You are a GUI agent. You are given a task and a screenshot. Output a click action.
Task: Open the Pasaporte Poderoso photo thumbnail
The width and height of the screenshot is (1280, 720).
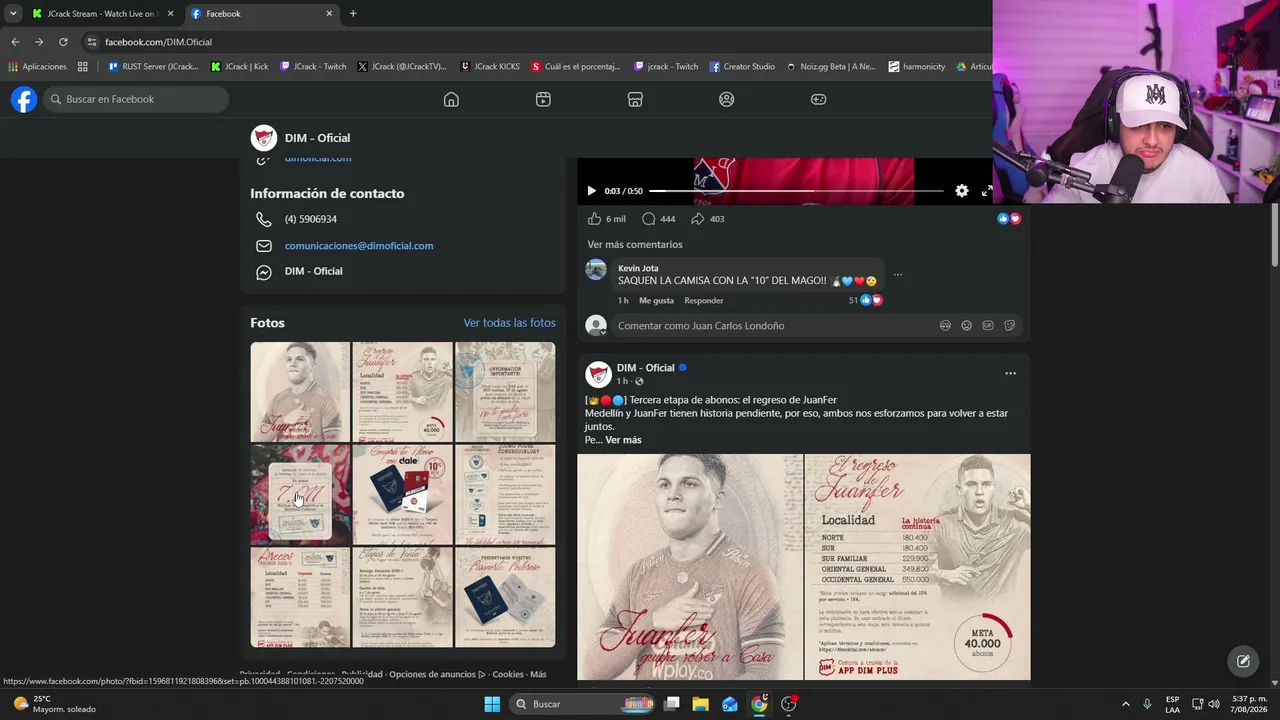[505, 597]
